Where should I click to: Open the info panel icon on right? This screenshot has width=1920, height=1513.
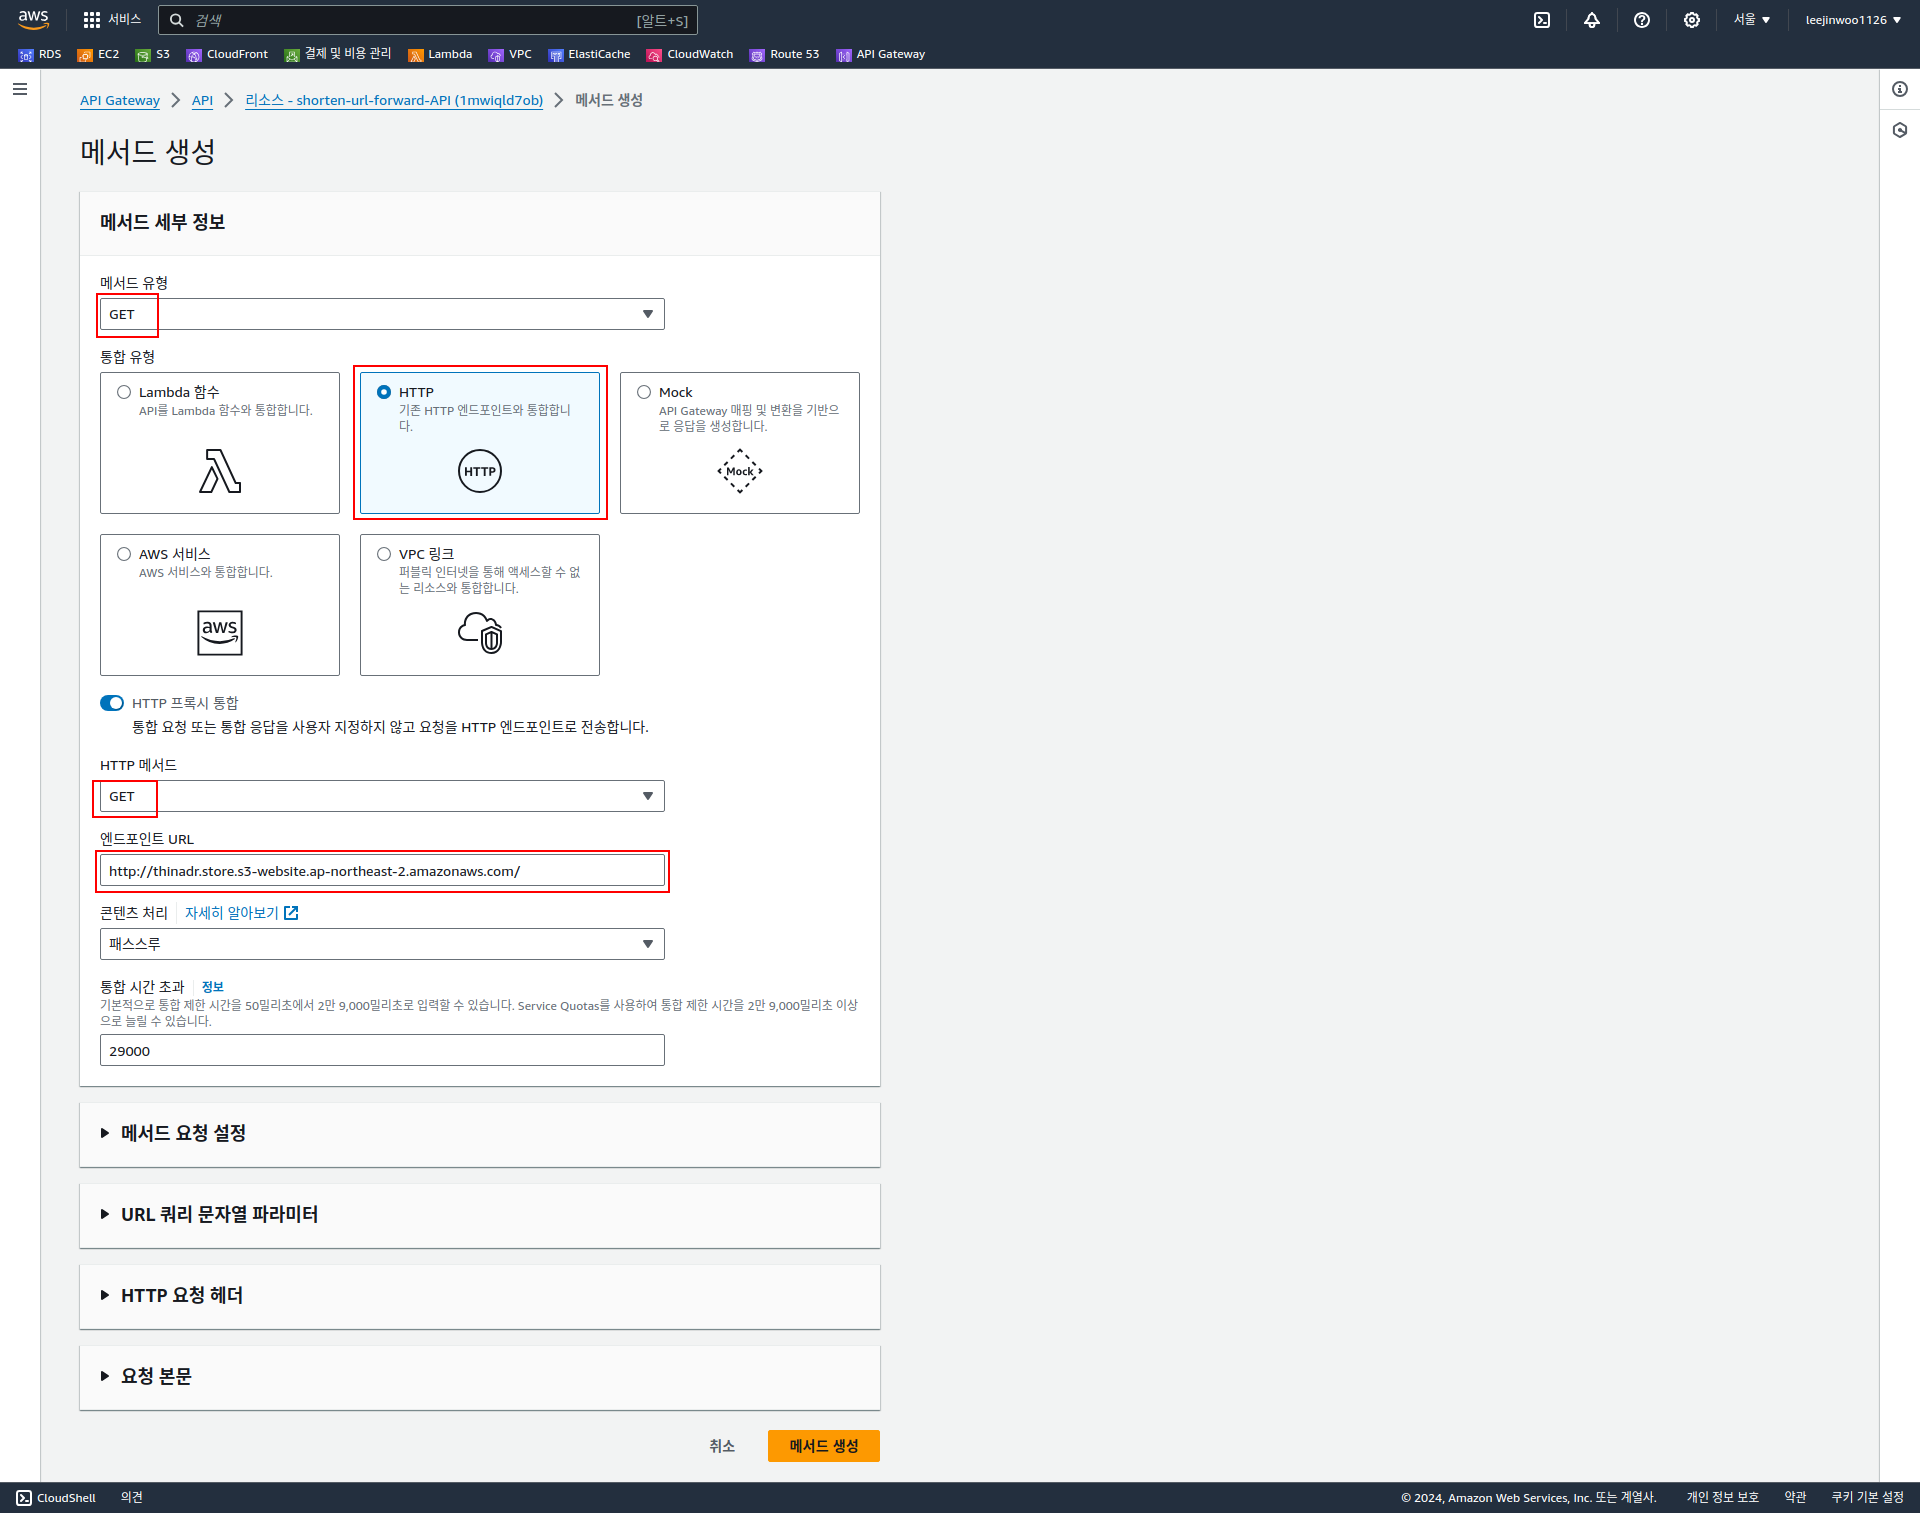[1900, 89]
